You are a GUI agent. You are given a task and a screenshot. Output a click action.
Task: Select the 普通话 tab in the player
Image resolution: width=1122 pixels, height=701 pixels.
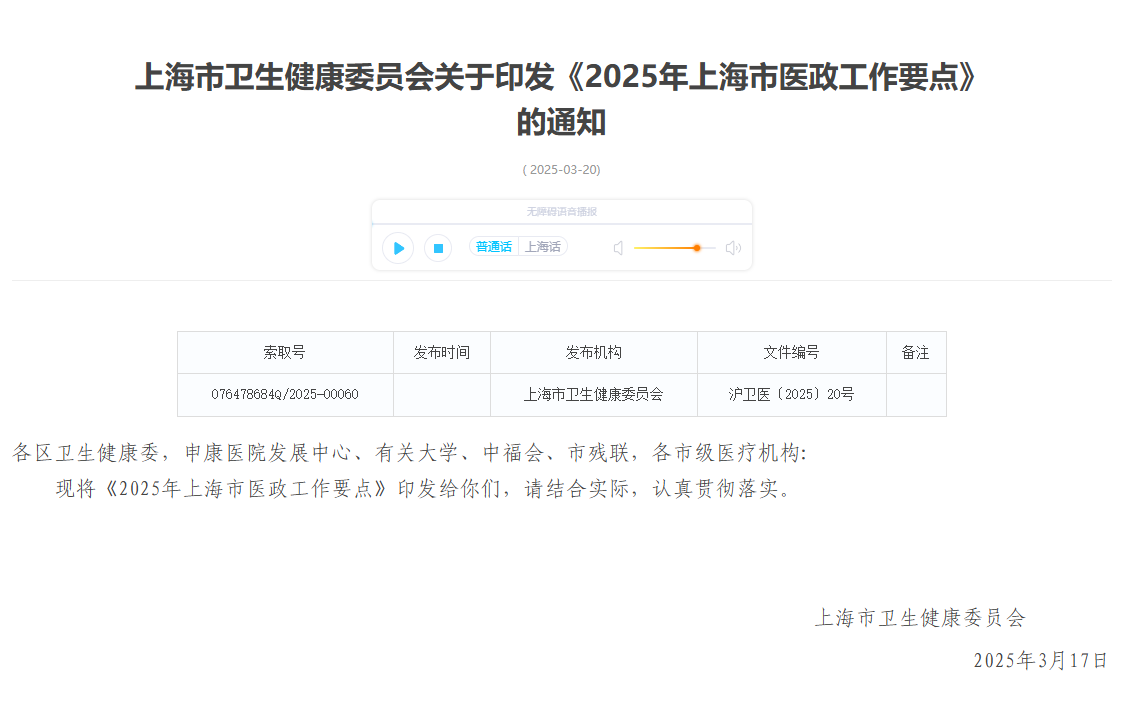click(x=494, y=246)
